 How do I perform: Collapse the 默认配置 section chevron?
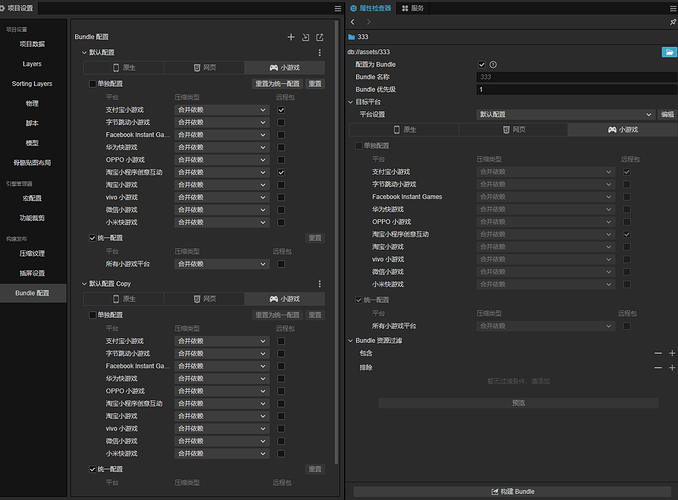coord(84,52)
